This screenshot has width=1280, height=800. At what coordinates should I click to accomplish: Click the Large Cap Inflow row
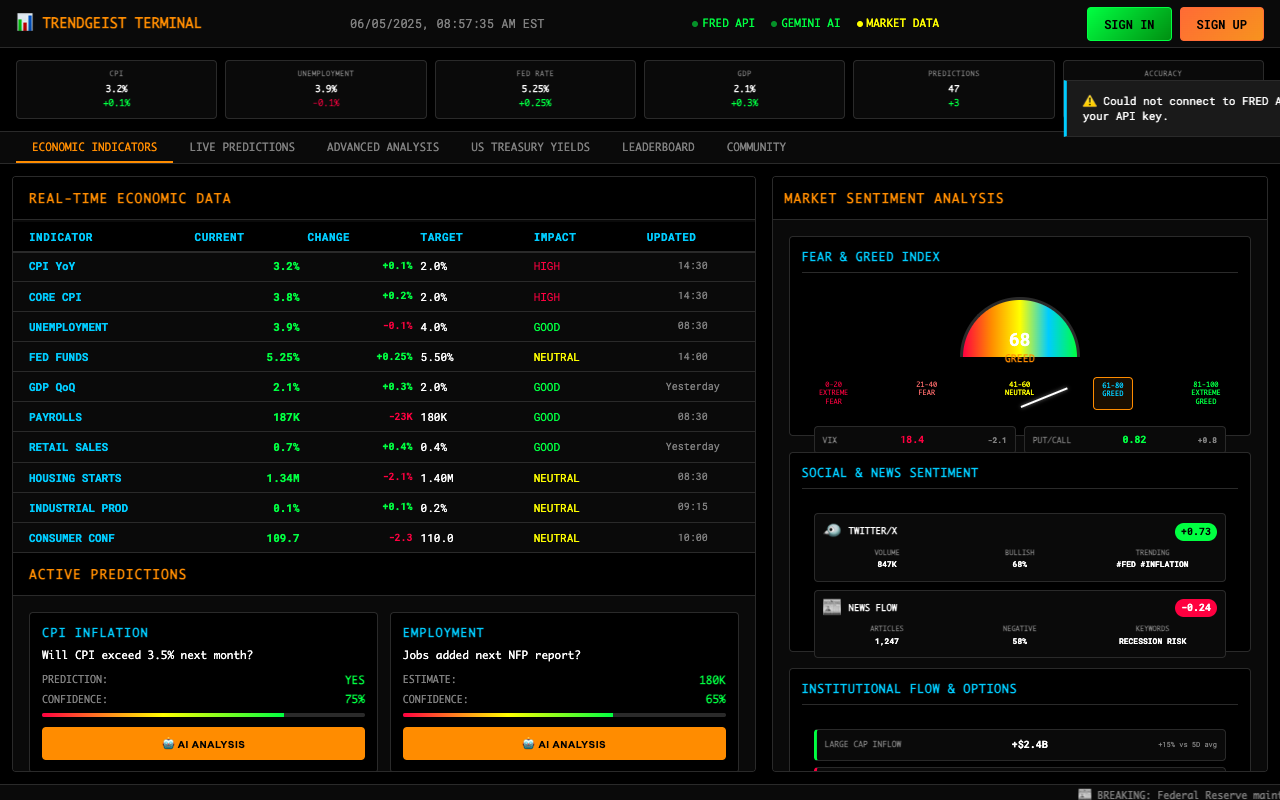pos(1020,745)
